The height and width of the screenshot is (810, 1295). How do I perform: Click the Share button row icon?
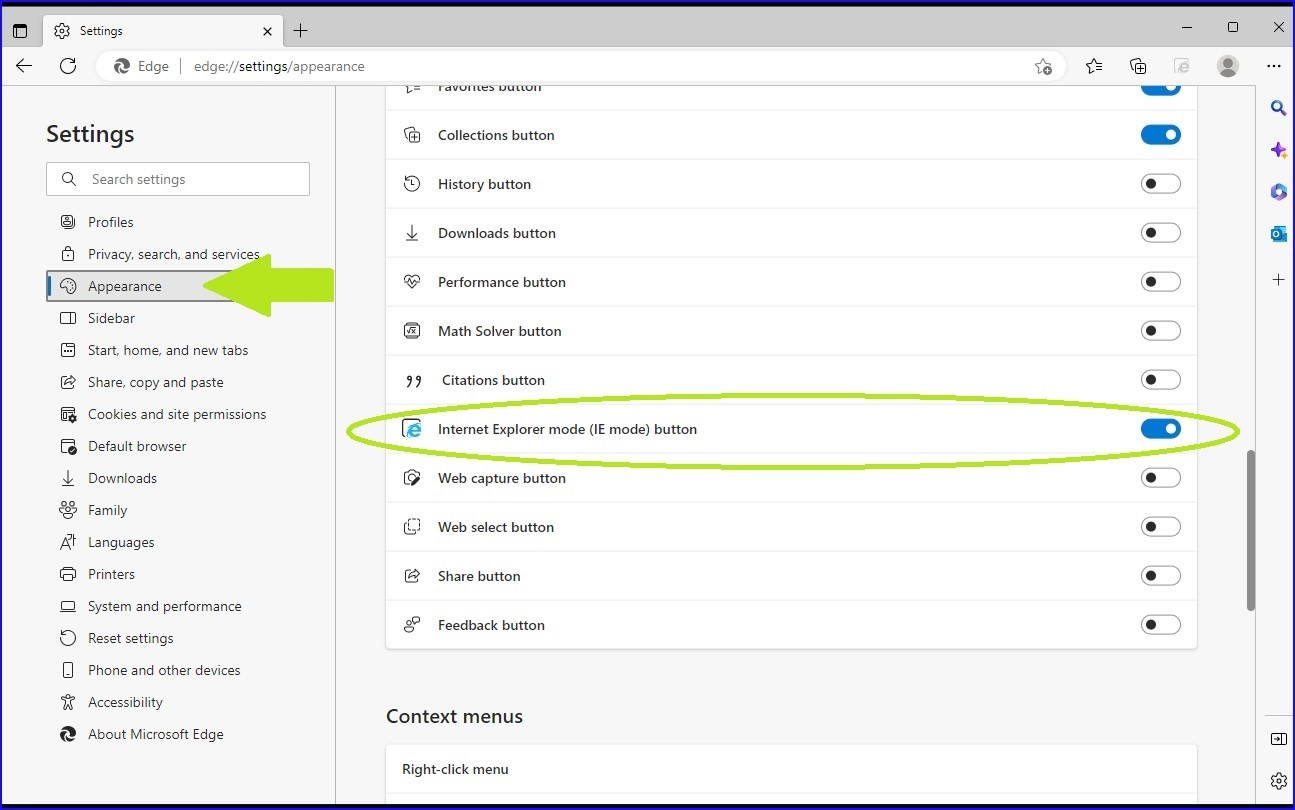pos(412,576)
